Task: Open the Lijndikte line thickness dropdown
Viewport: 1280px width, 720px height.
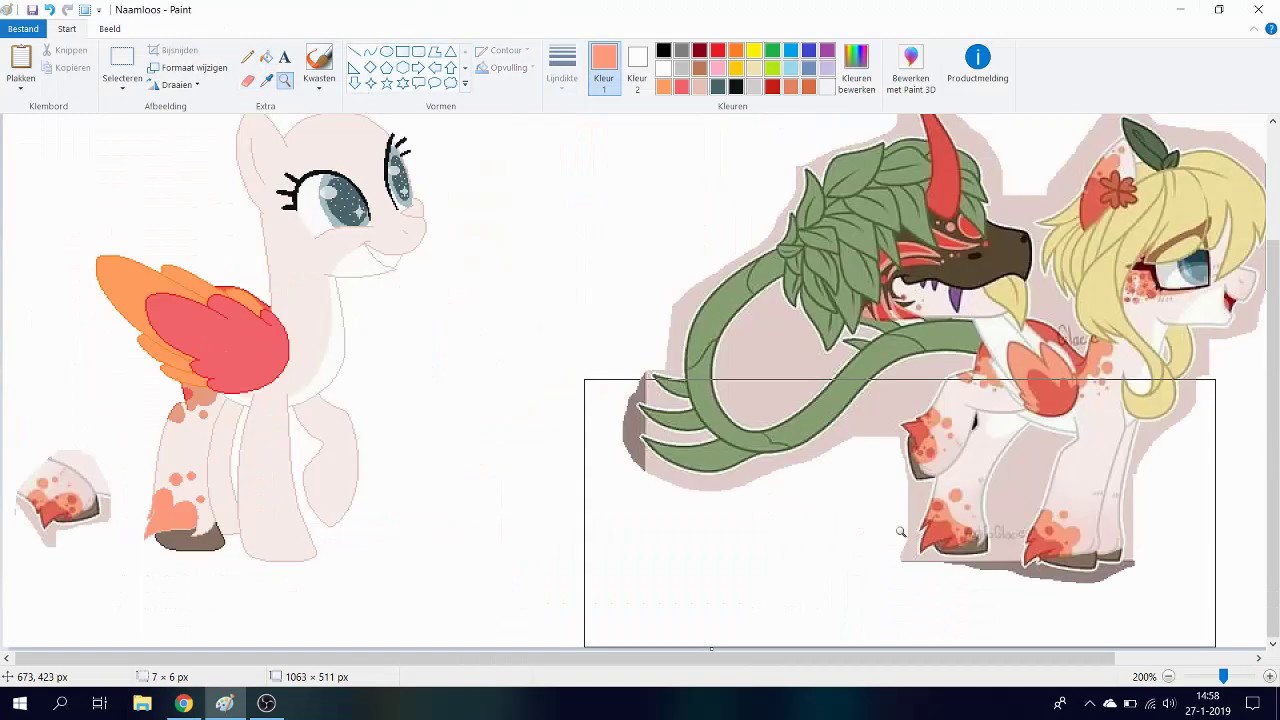Action: tap(562, 69)
